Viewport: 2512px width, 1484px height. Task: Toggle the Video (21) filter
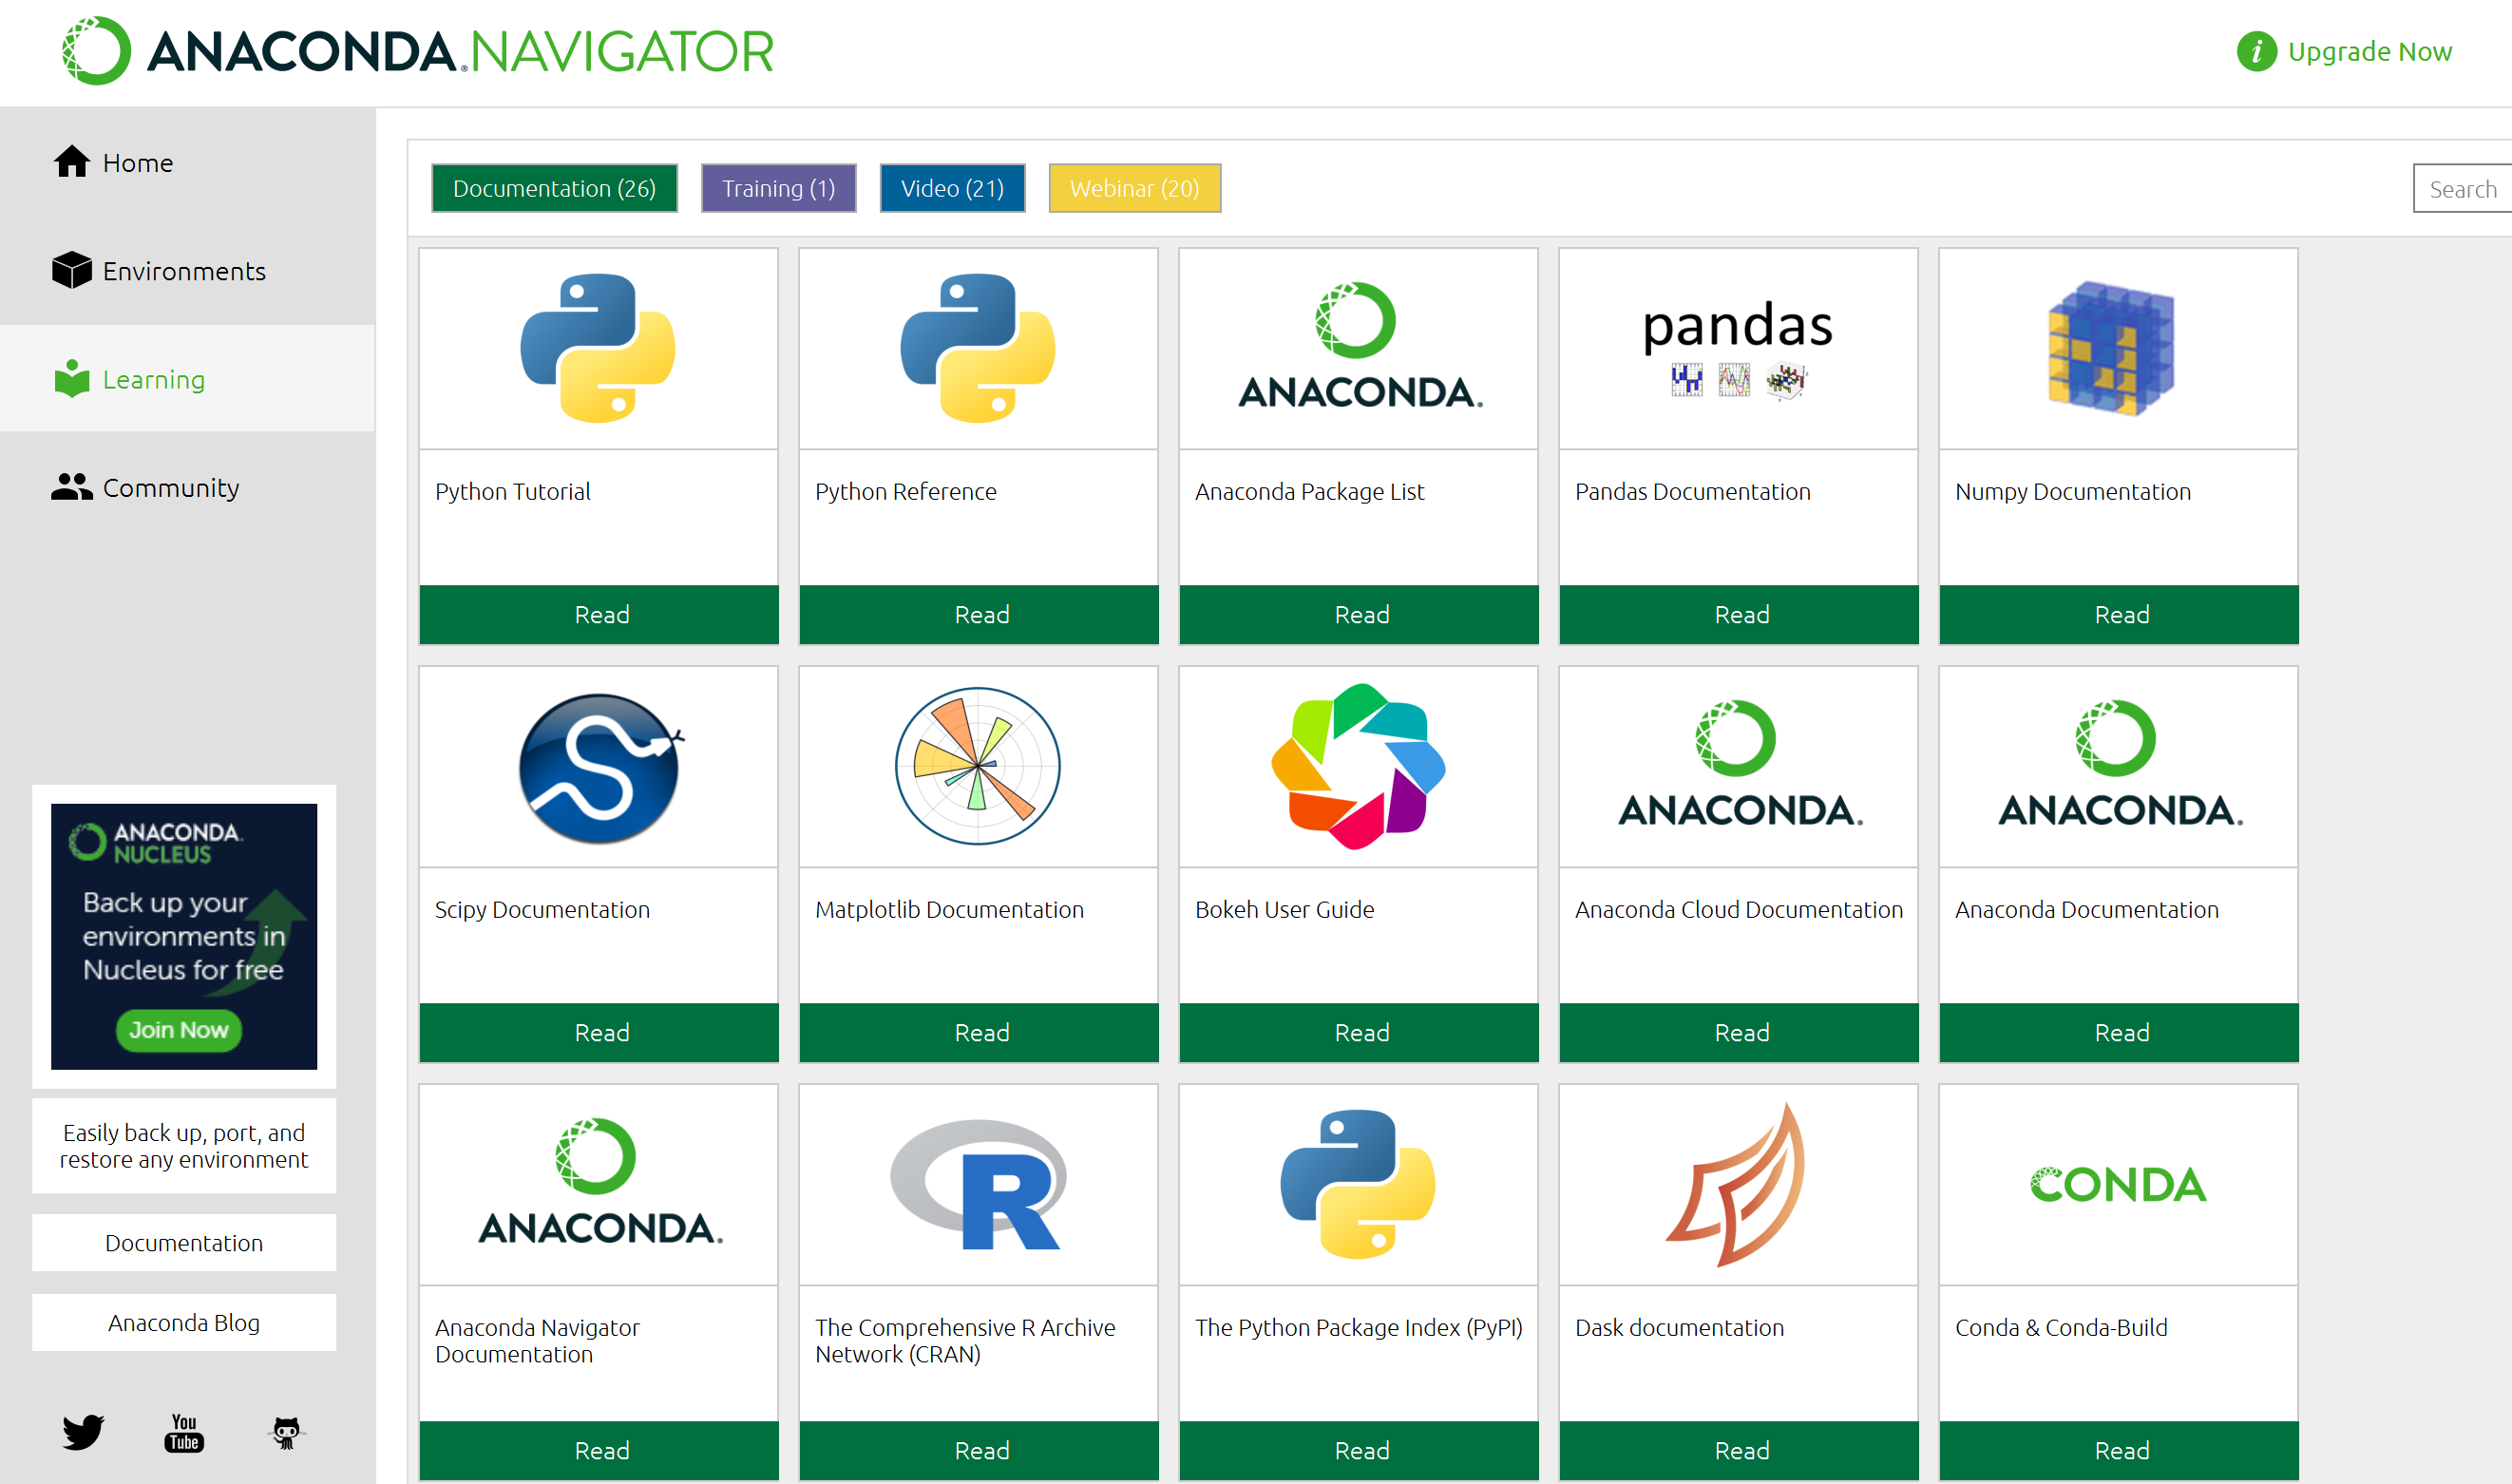click(952, 188)
